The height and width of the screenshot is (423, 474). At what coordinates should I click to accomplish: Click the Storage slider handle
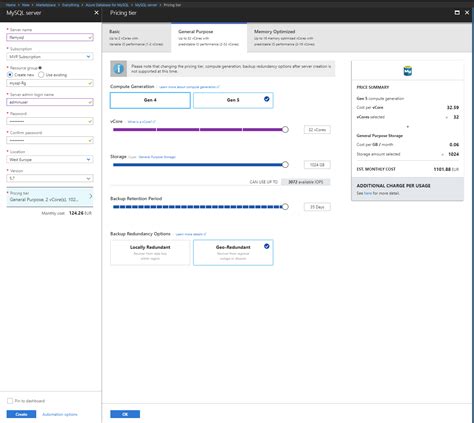[285, 164]
